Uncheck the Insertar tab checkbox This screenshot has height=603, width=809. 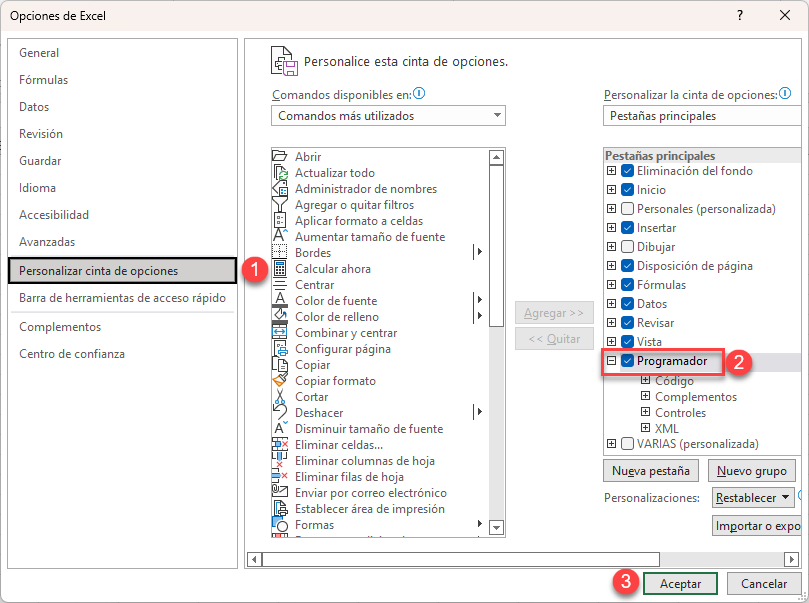coord(627,227)
